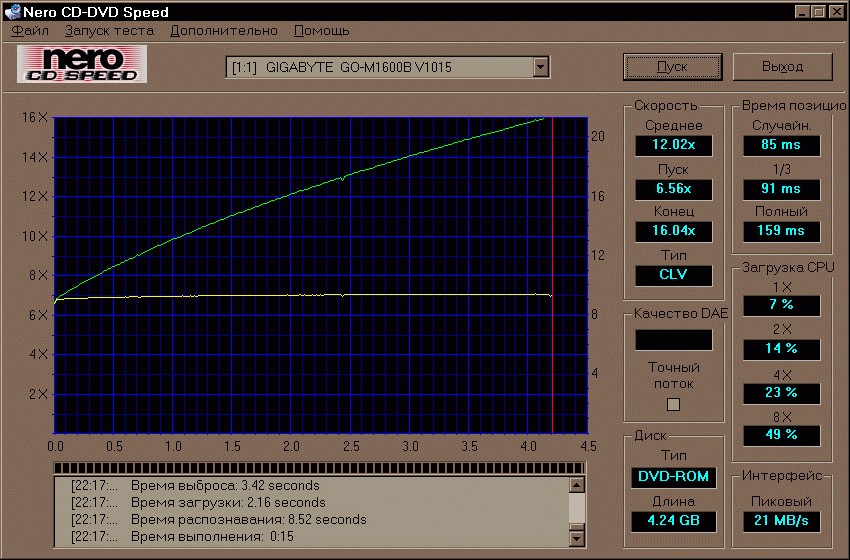The image size is (850, 560).
Task: Click the log scrollbar down arrow
Action: 577,538
